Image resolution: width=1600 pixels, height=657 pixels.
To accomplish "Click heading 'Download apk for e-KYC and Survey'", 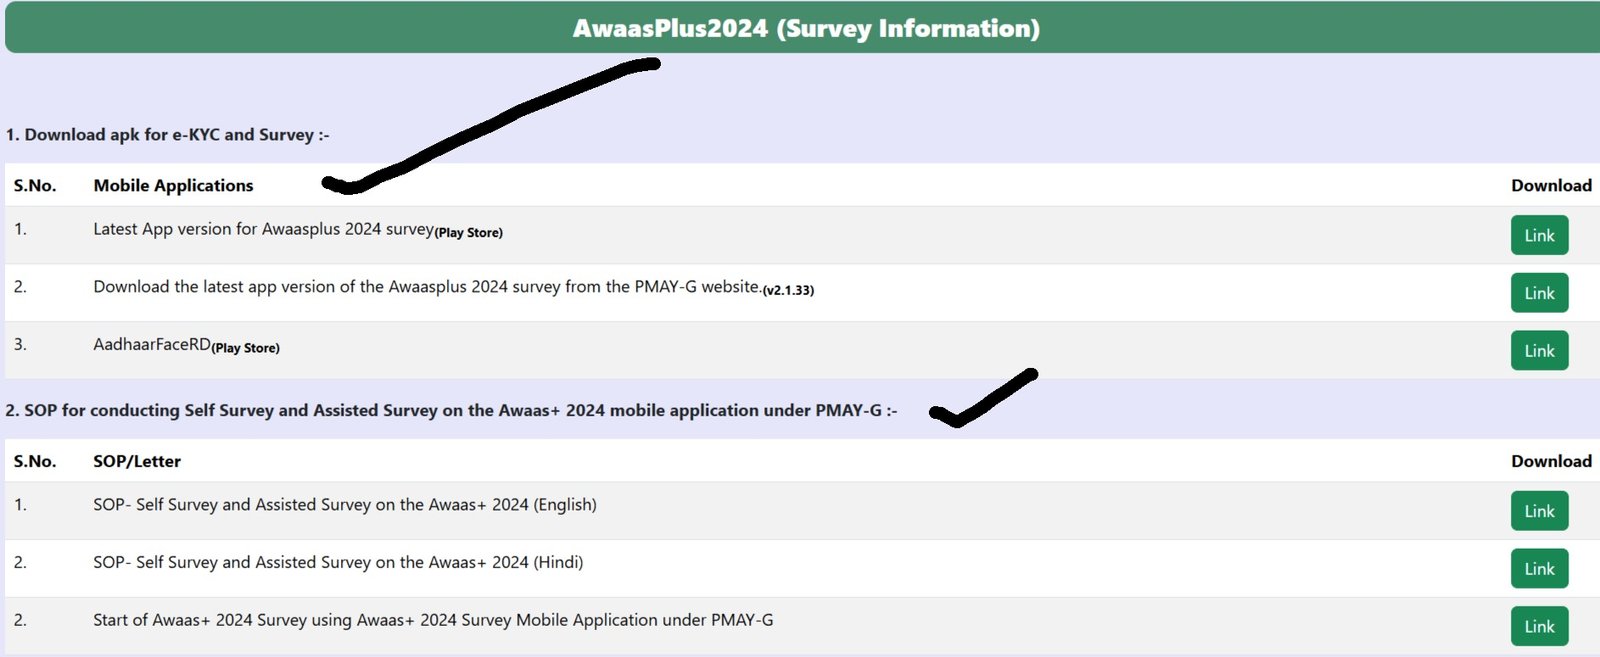I will pos(169,135).
